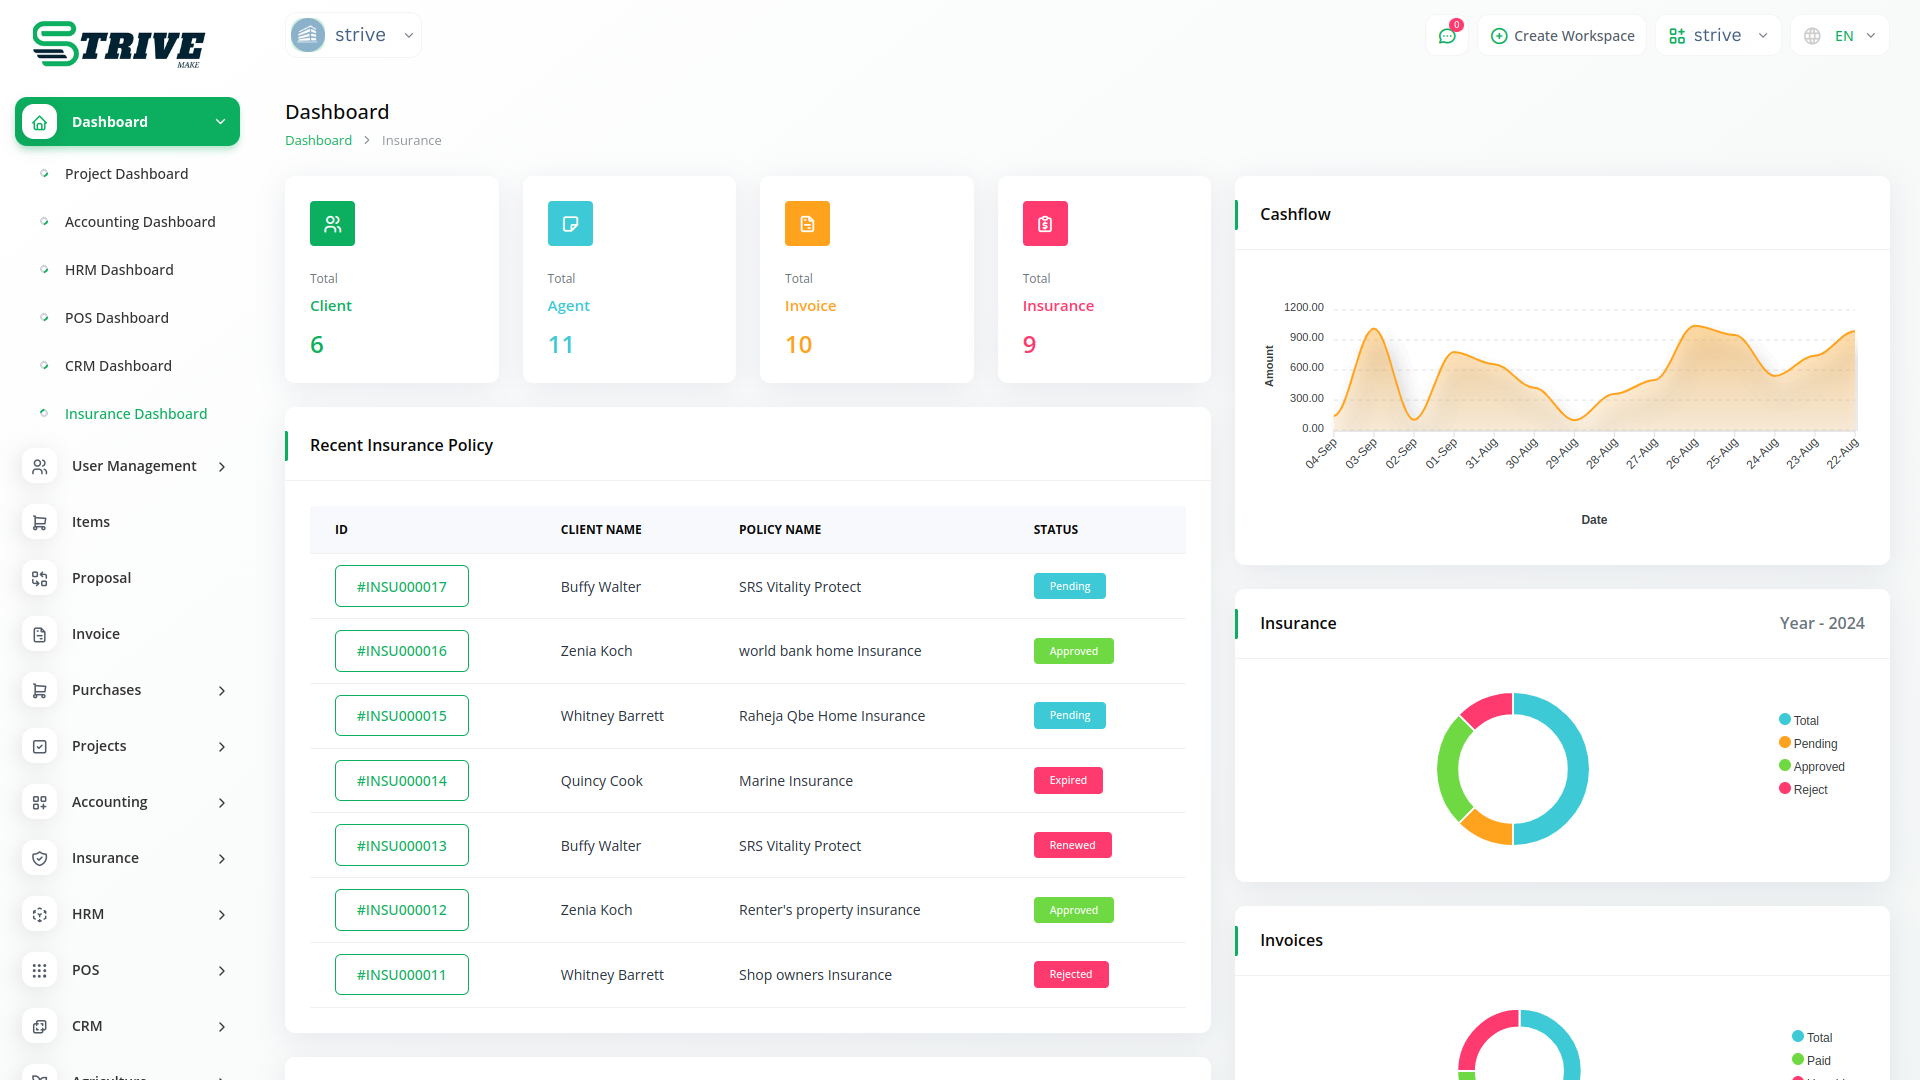Open policy #INSU000017 link
The height and width of the screenshot is (1080, 1920).
pos(402,587)
